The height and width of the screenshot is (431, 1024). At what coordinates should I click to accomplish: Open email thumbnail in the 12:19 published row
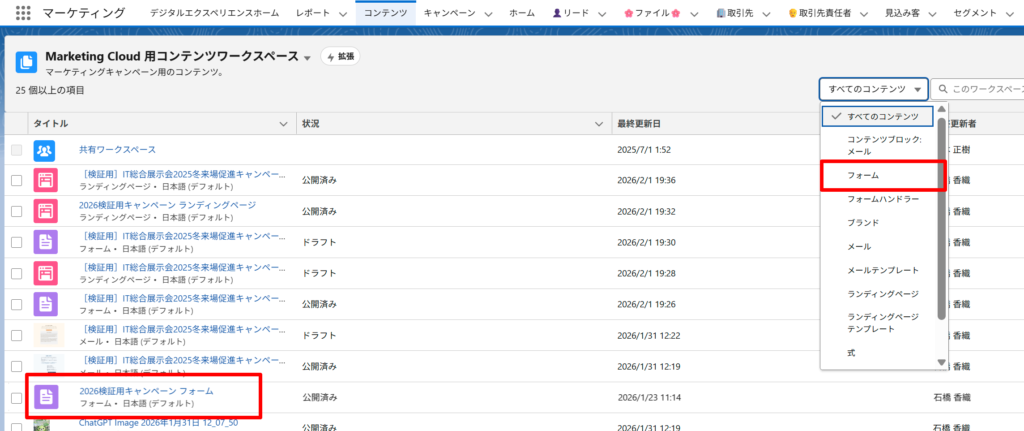tap(49, 366)
